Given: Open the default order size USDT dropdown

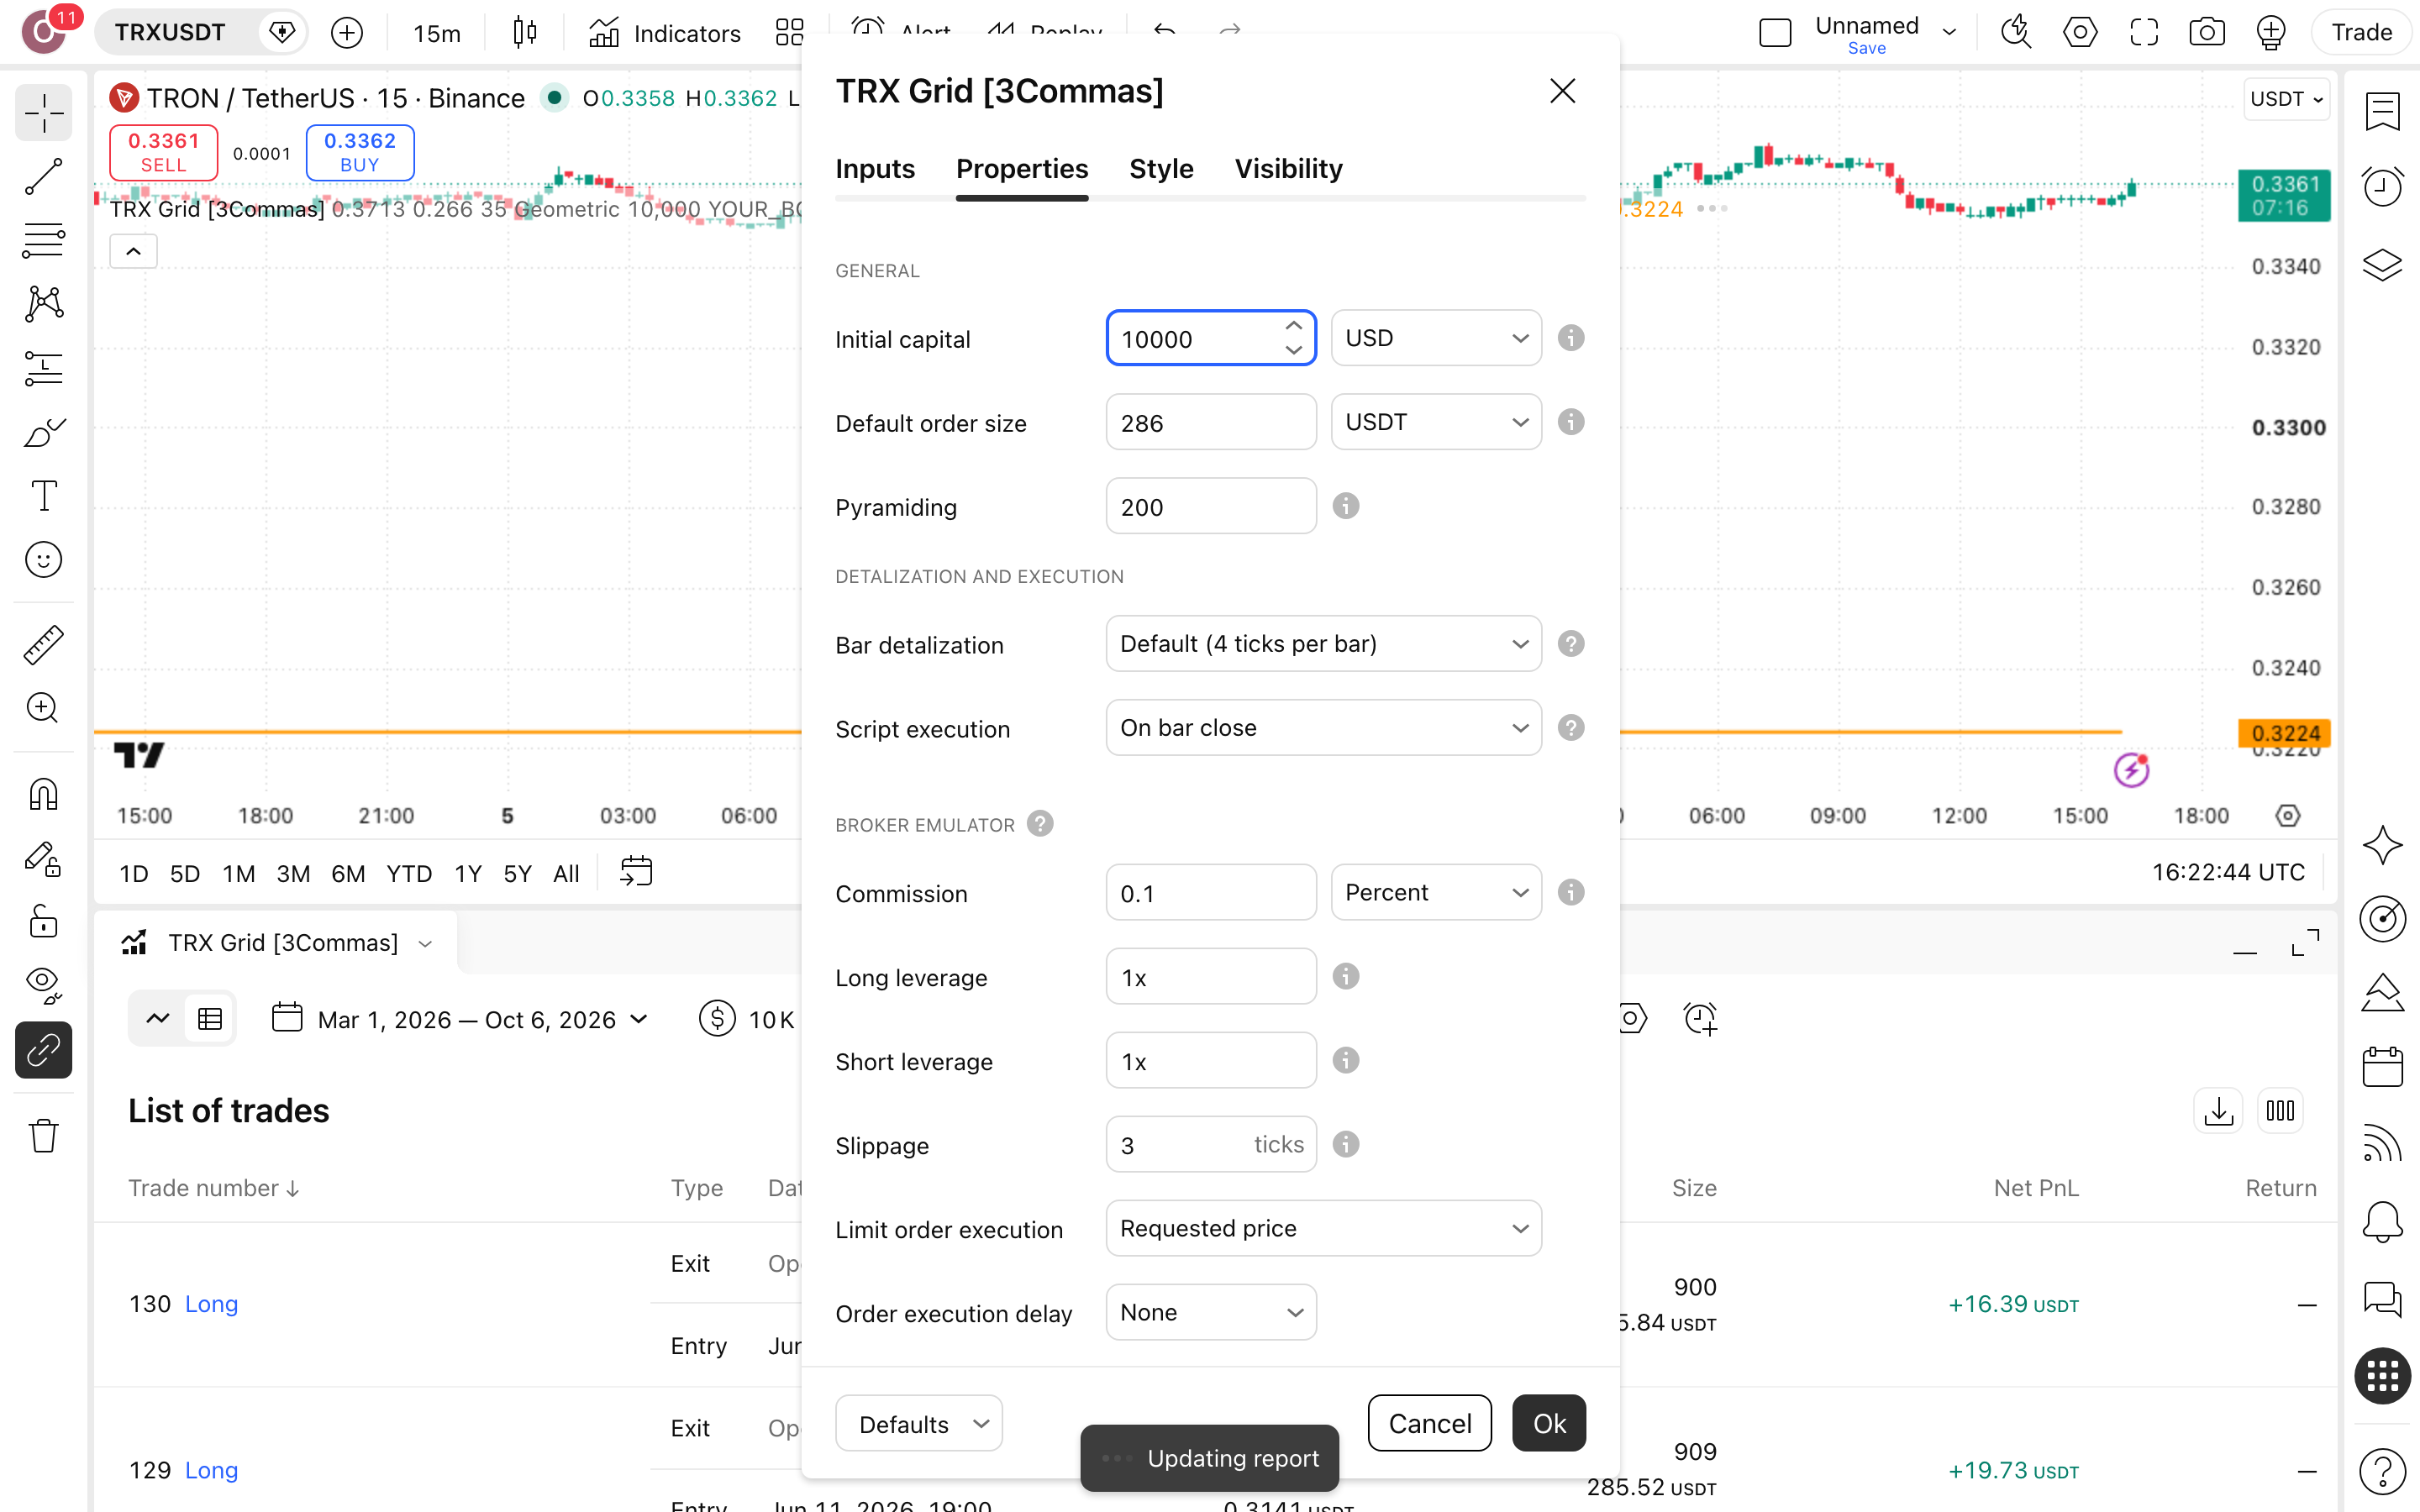Looking at the screenshot, I should click(1436, 422).
